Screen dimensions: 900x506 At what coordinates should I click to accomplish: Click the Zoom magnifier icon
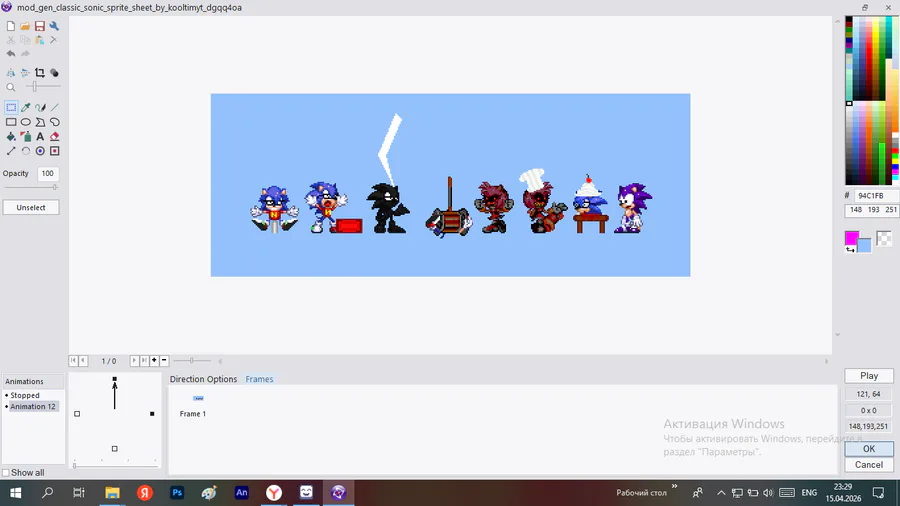(11, 87)
